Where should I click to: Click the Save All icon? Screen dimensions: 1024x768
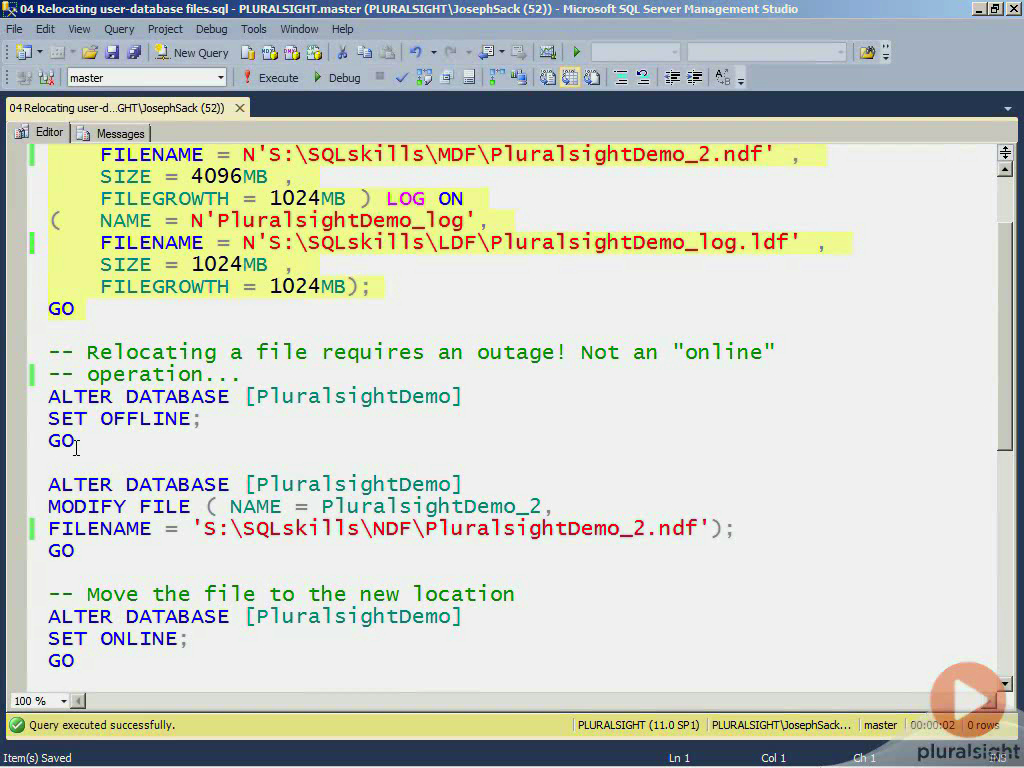[134, 52]
